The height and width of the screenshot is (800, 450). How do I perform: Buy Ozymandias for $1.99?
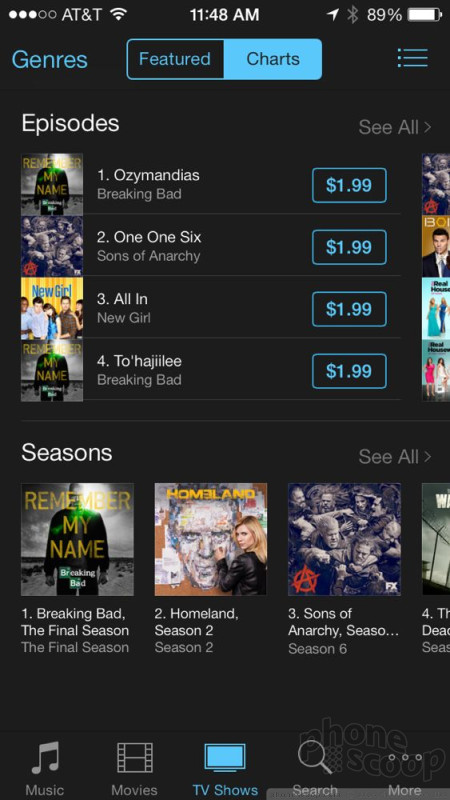349,185
